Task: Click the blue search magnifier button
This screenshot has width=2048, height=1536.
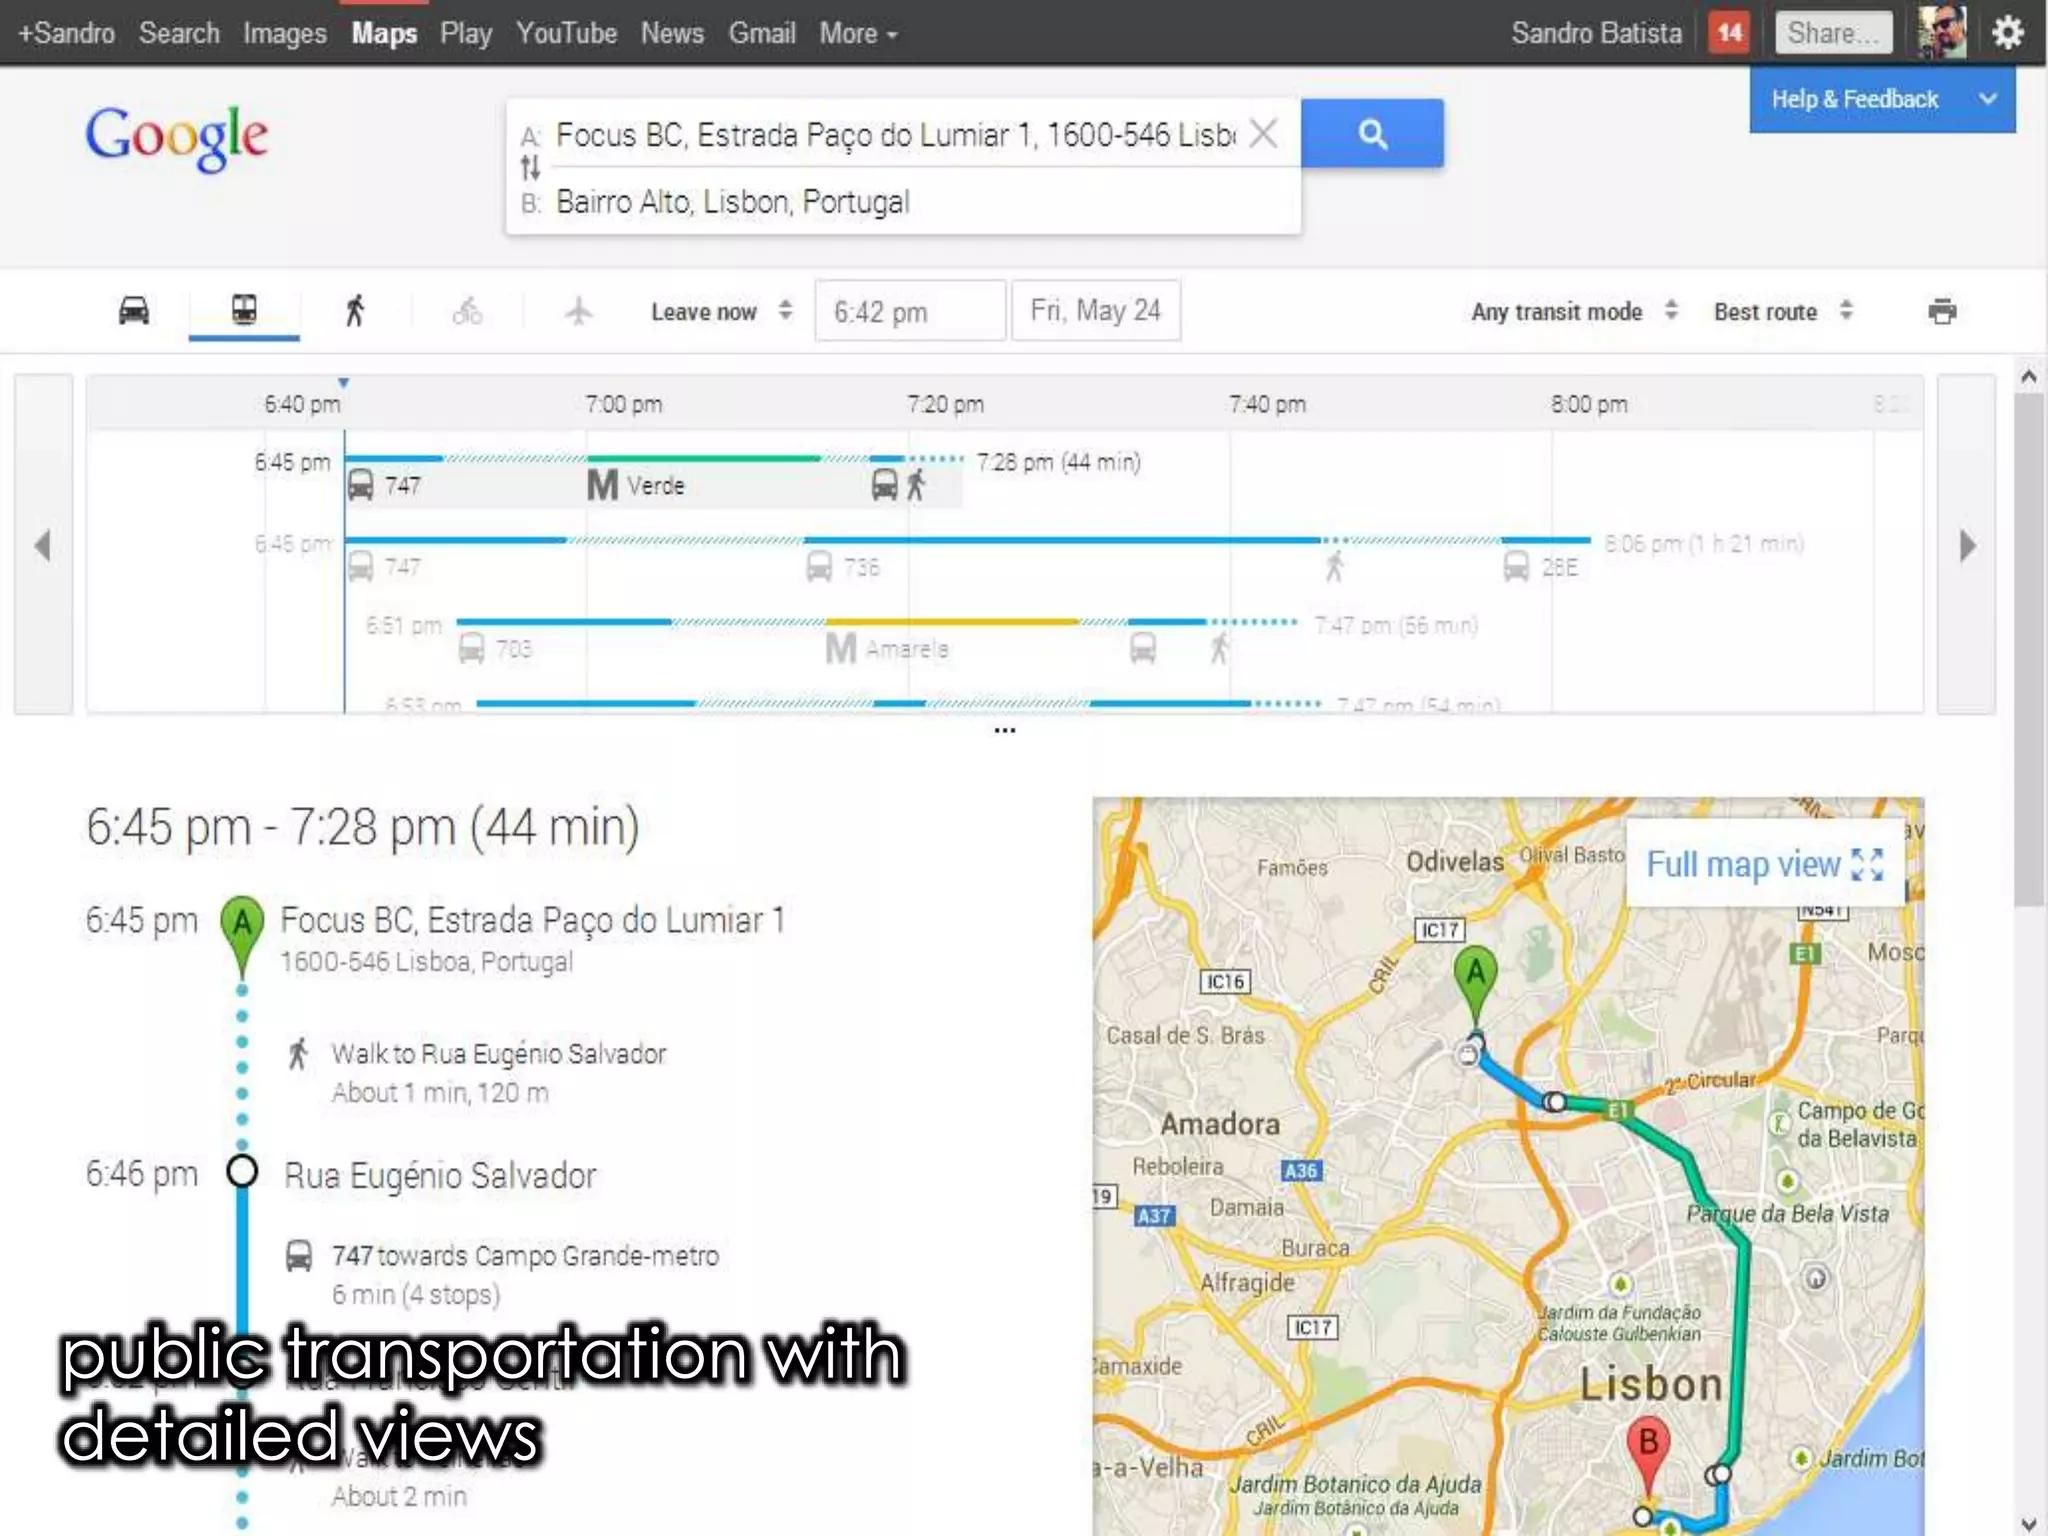Action: click(x=1372, y=133)
